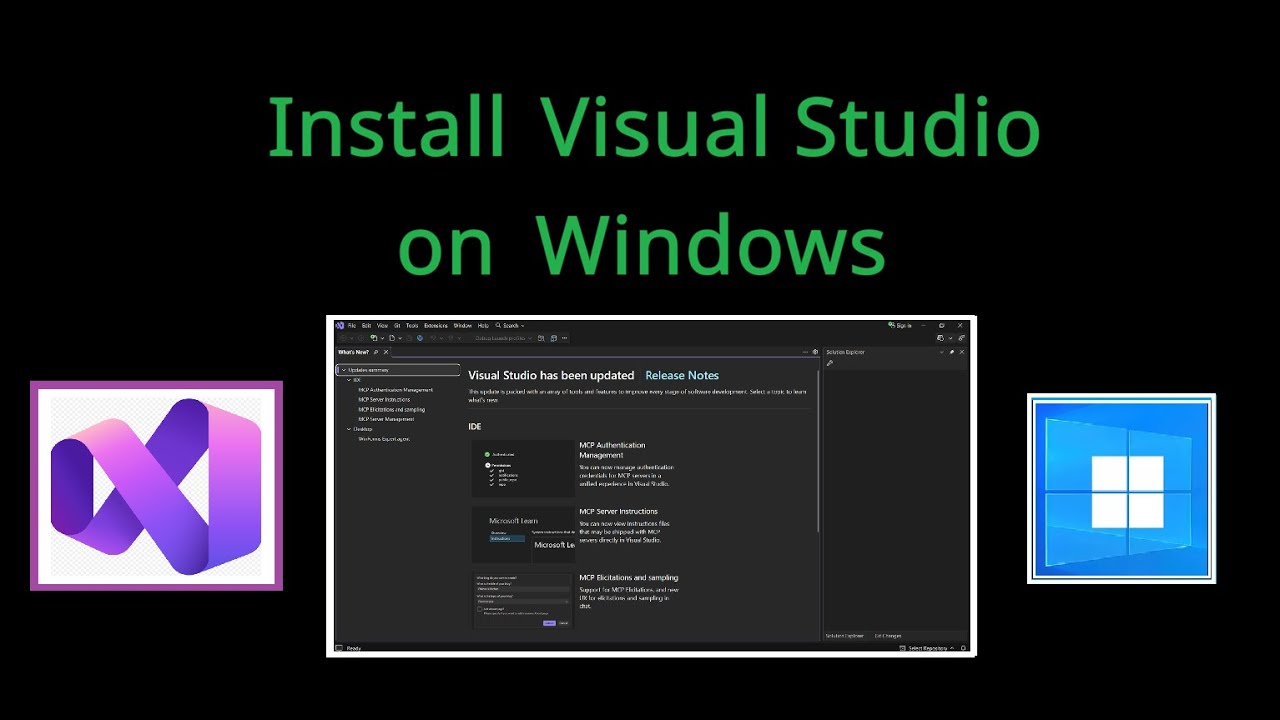
Task: Collapse the Desktop tree node
Action: 350,429
